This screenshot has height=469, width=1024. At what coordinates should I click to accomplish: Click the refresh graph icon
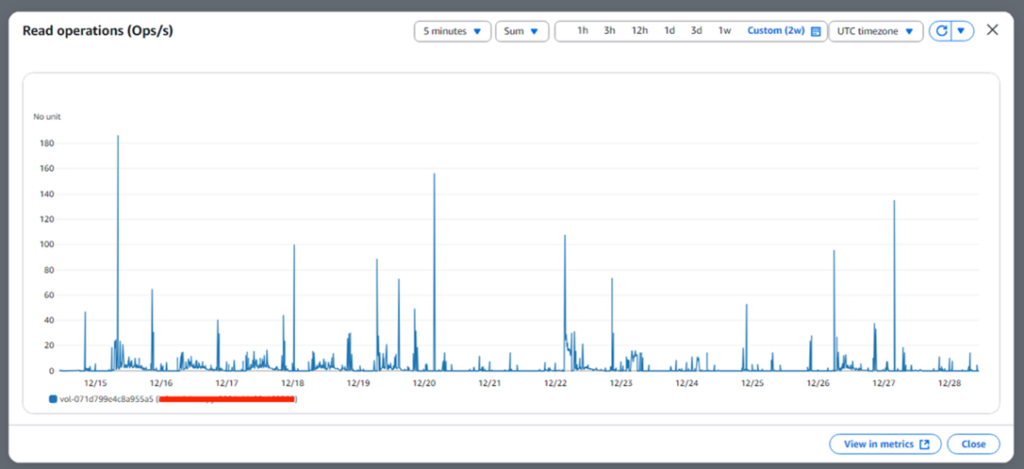pos(940,31)
